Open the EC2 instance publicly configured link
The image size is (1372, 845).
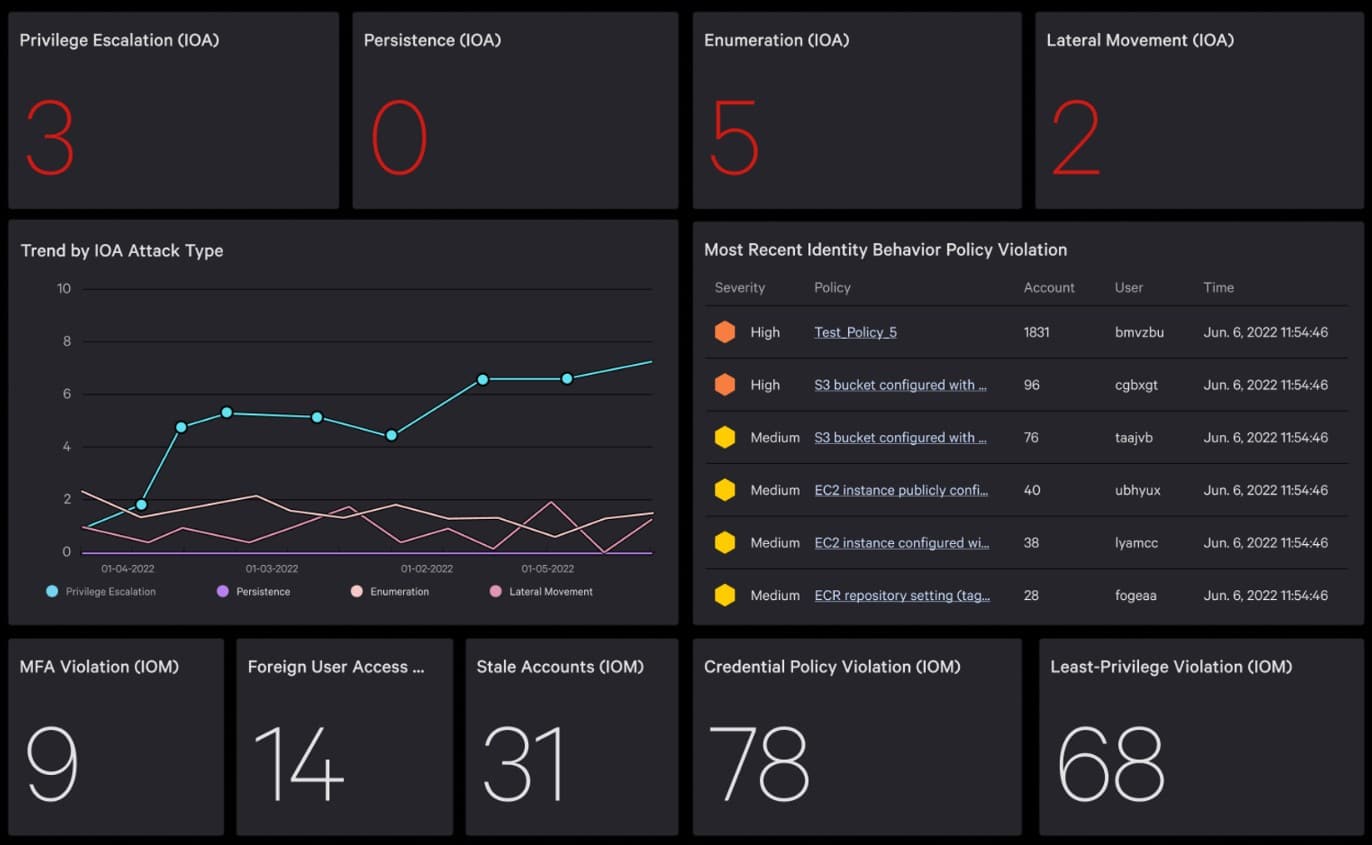point(901,490)
